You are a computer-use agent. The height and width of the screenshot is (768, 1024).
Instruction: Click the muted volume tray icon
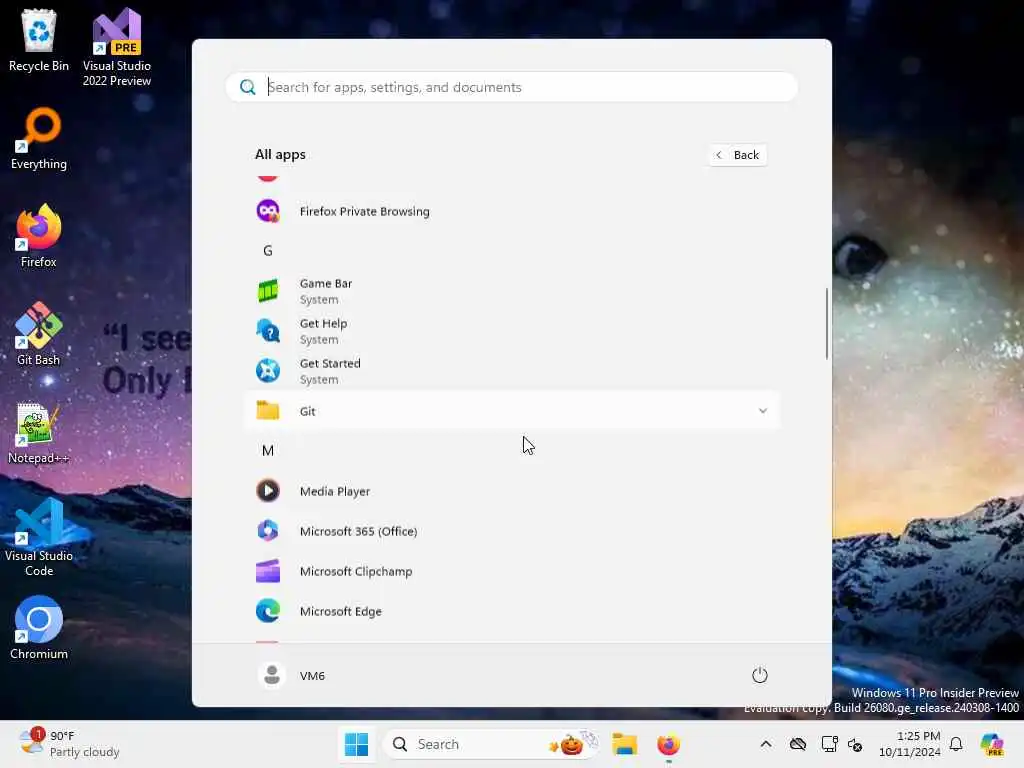[854, 744]
